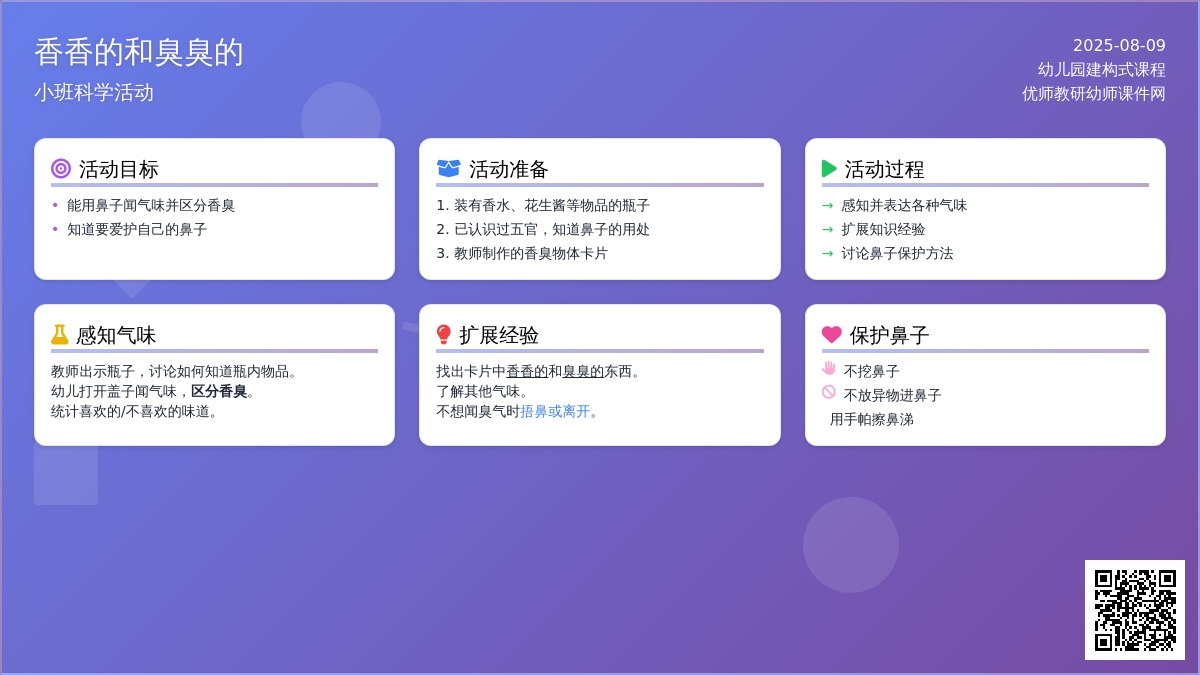
Task: Click the green play icon beside 活动过程
Action: point(829,169)
